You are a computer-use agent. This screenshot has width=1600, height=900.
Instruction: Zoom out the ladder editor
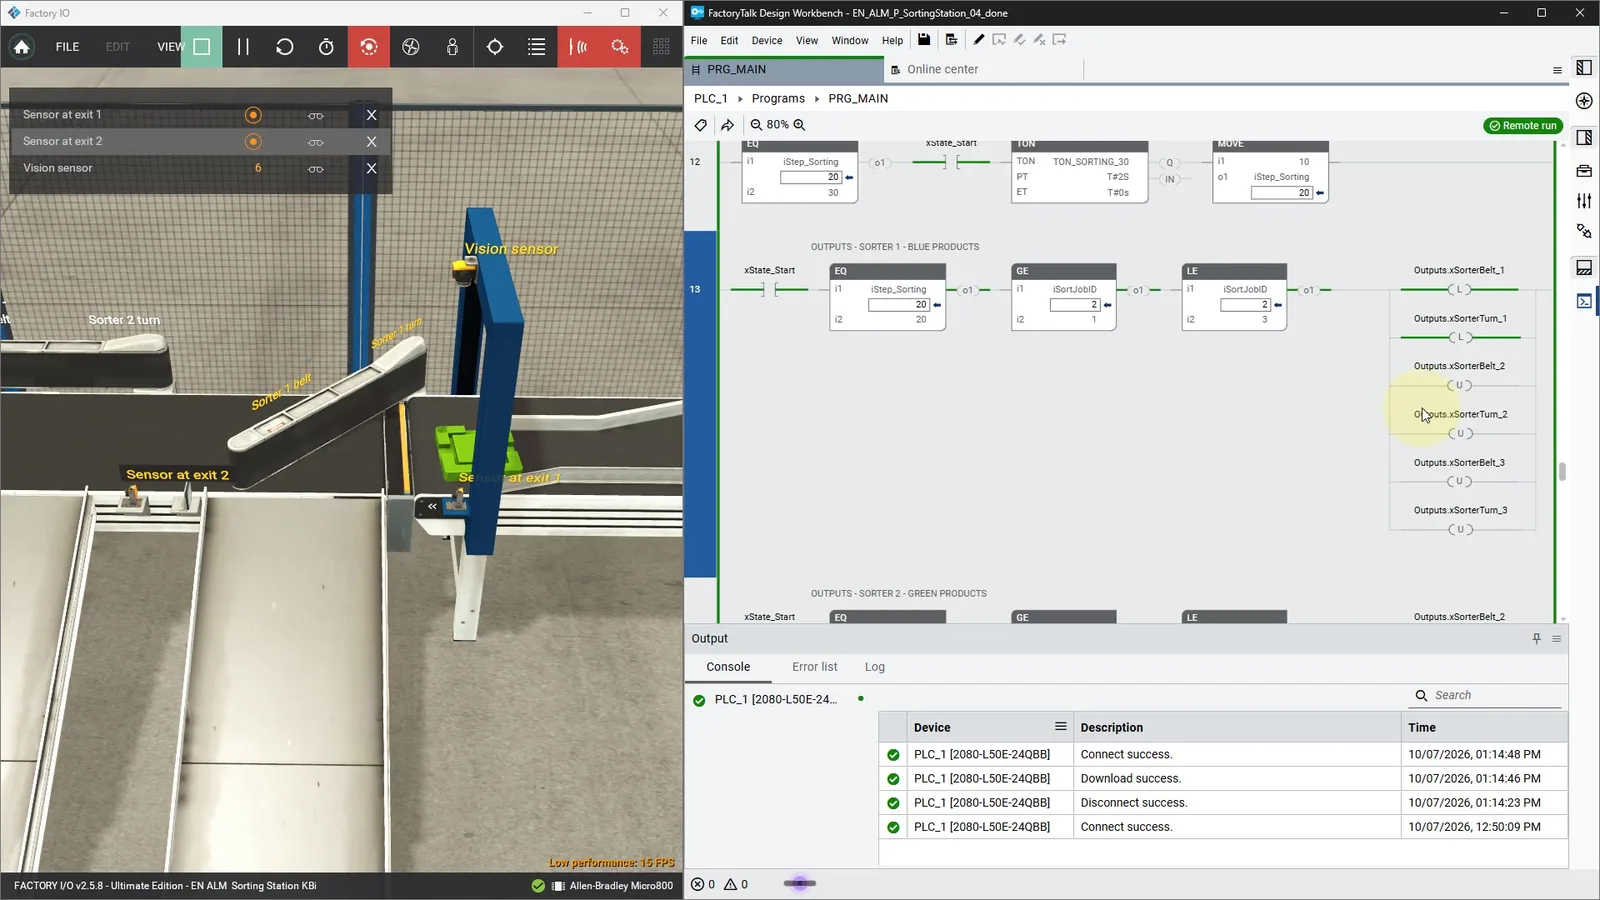coord(756,125)
